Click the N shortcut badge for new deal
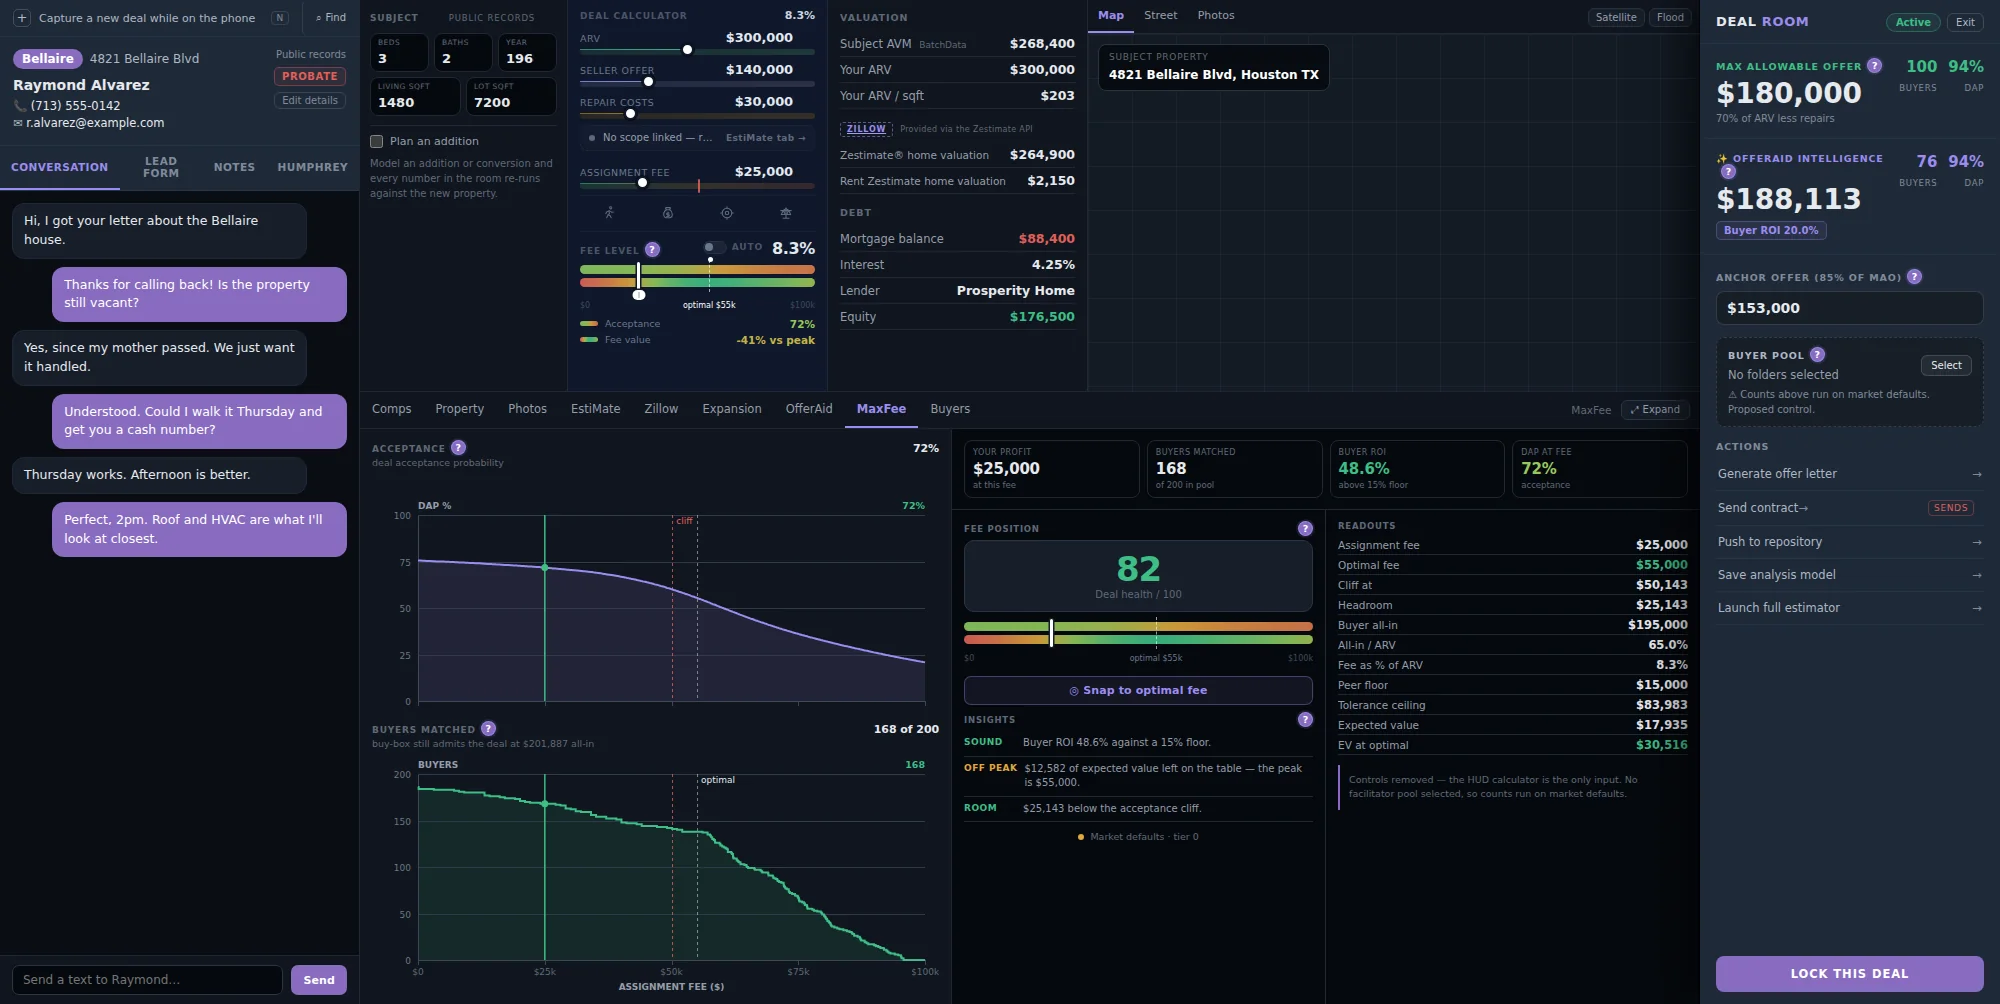Viewport: 2000px width, 1004px height. click(x=280, y=18)
